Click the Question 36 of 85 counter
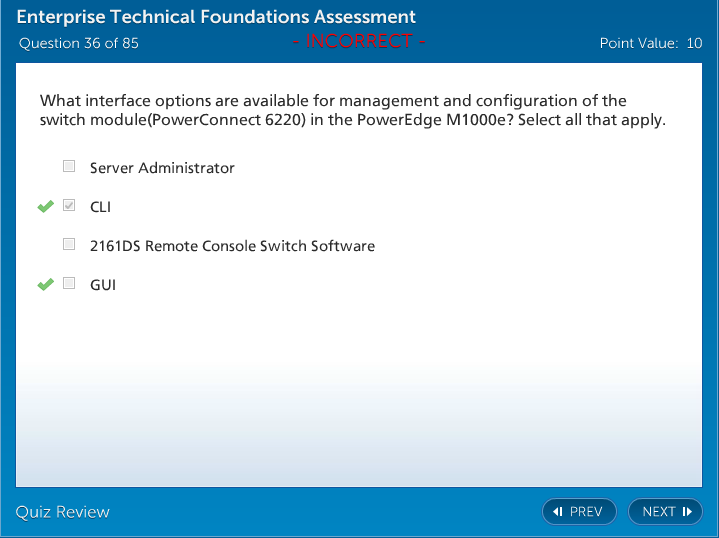Image resolution: width=719 pixels, height=538 pixels. coord(79,43)
